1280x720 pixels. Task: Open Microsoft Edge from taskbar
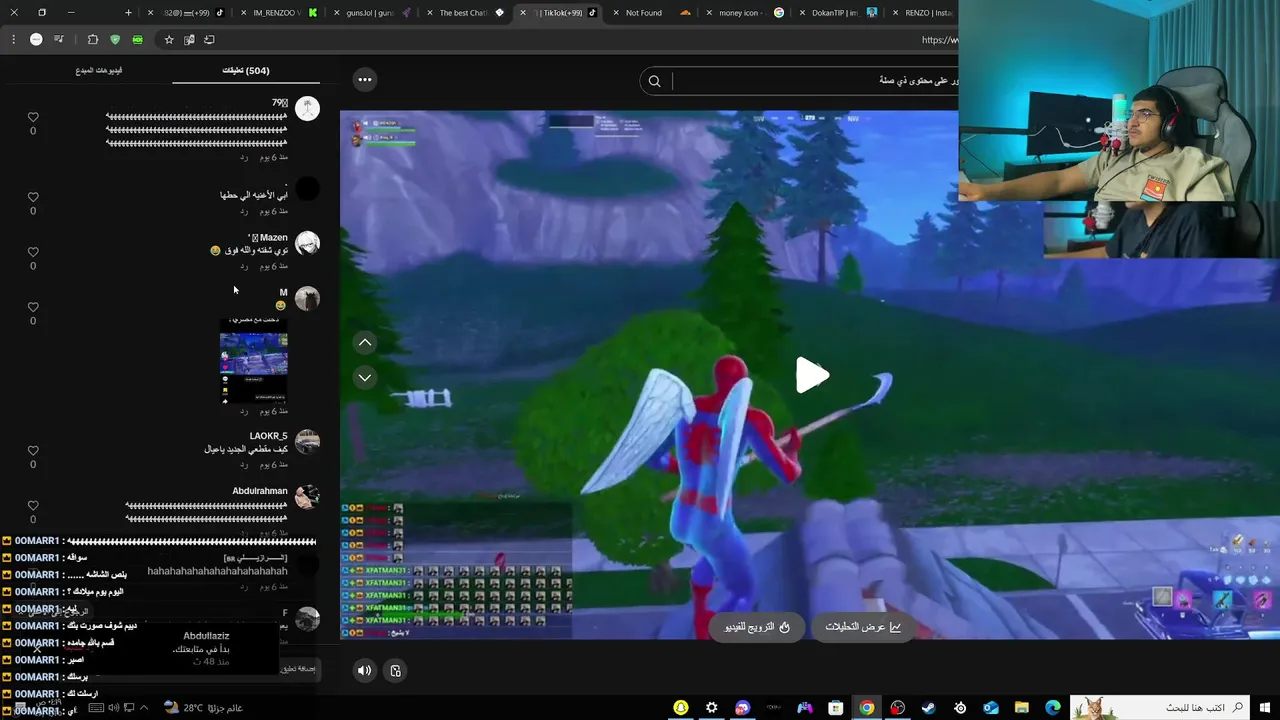(x=1053, y=708)
